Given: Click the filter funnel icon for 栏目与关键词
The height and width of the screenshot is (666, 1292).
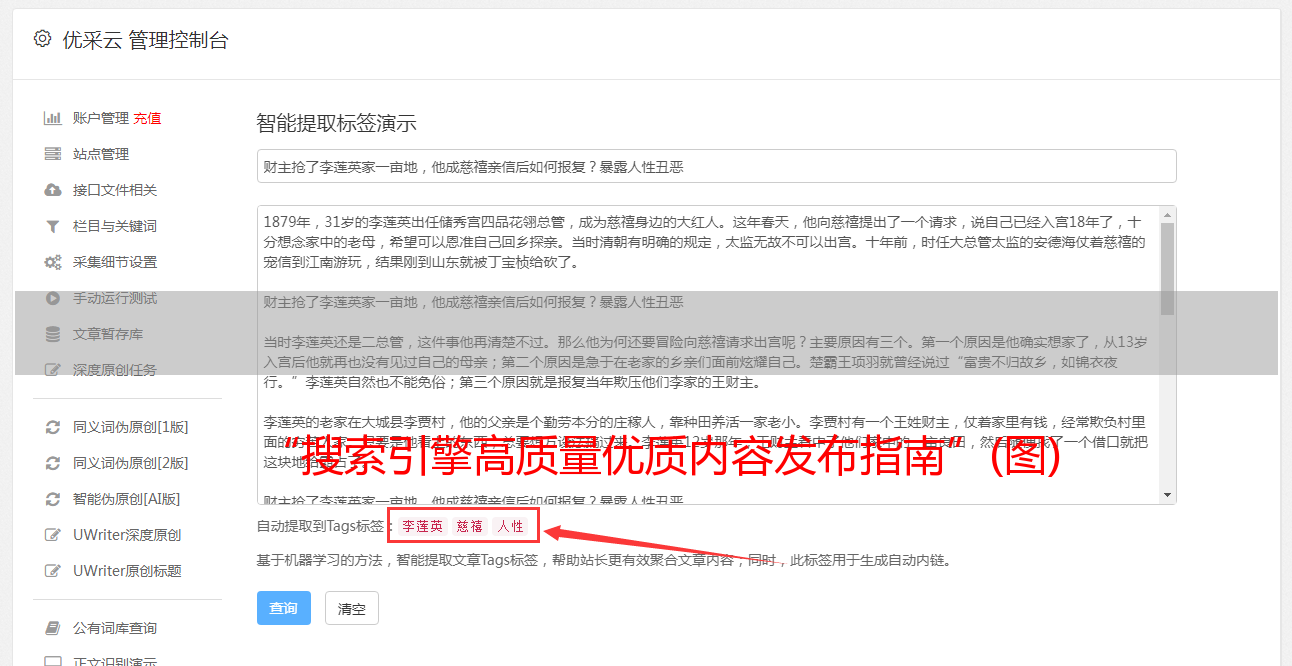Looking at the screenshot, I should 53,226.
